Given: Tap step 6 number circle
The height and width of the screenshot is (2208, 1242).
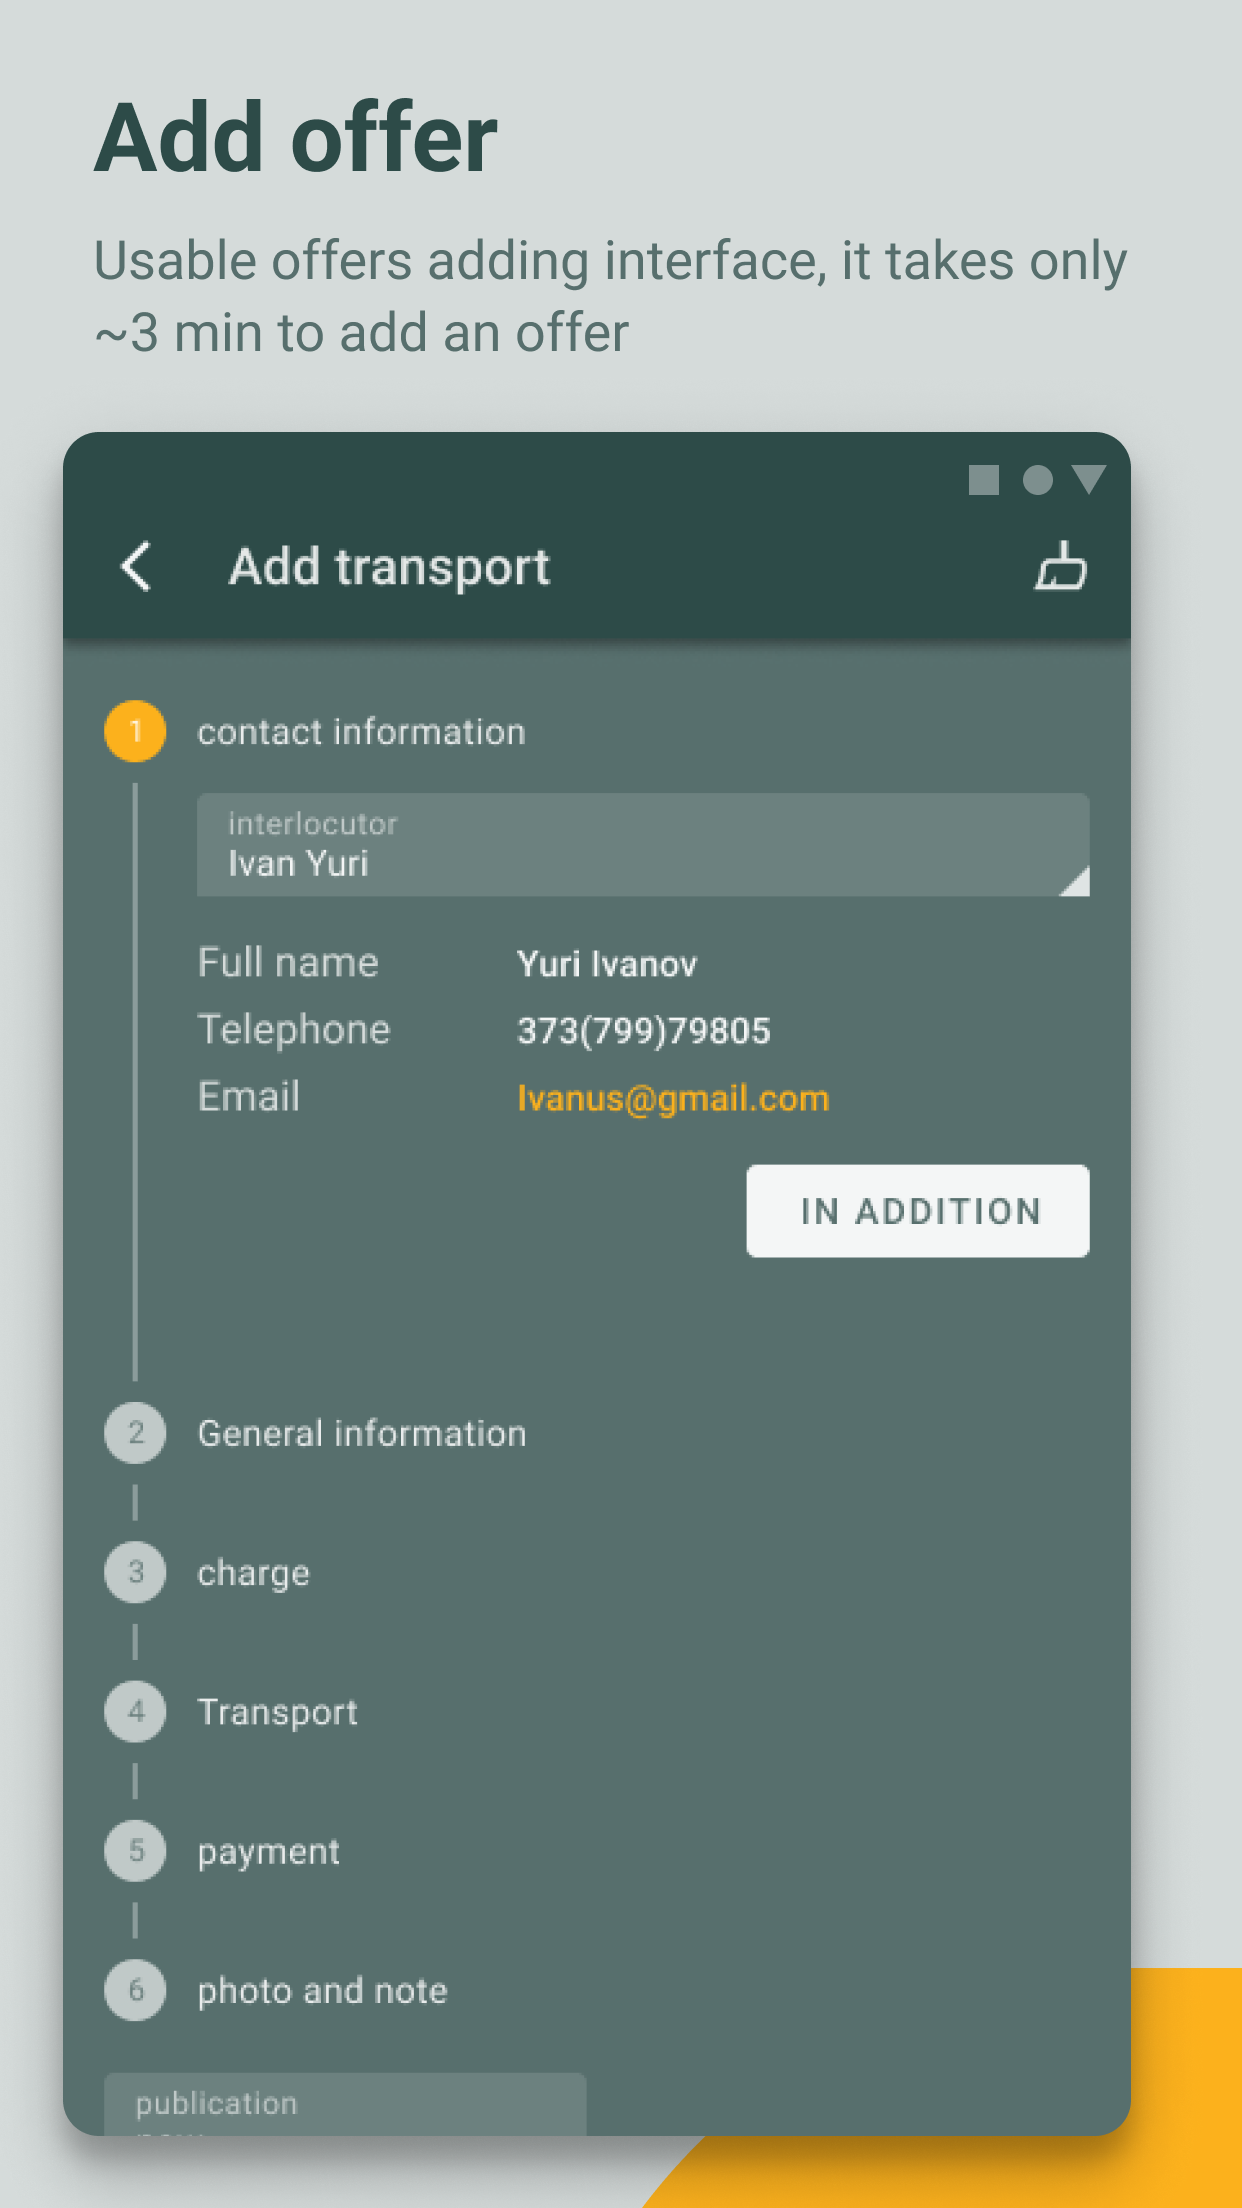Looking at the screenshot, I should (135, 1990).
